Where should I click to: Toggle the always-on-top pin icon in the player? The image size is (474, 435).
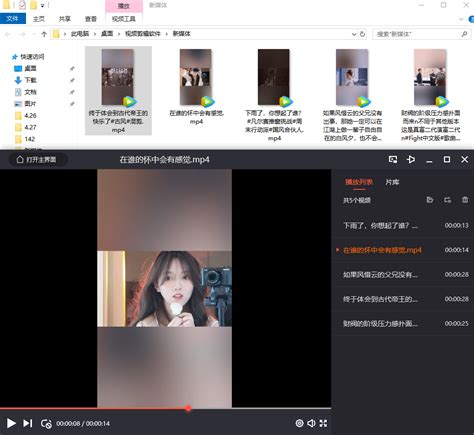coord(411,159)
